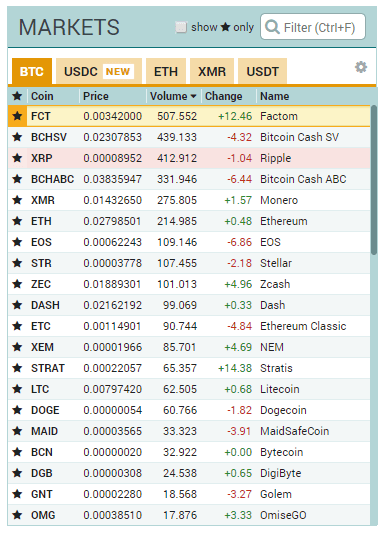Image resolution: width=386 pixels, height=534 pixels.
Task: Click the FCT price 0.00342000
Action: point(112,116)
